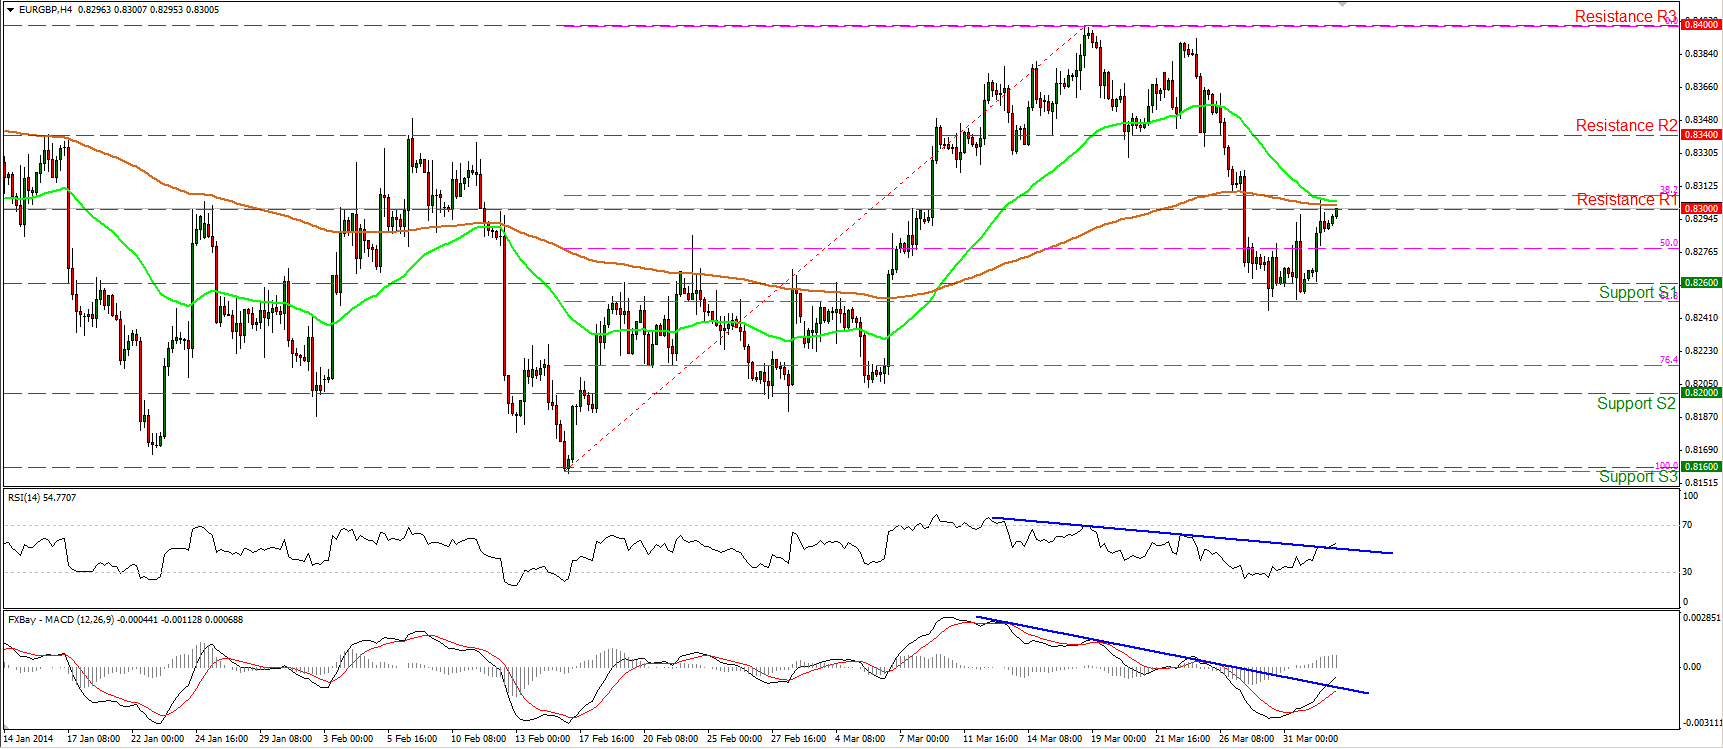The width and height of the screenshot is (1723, 749).
Task: Click the 0.81870 price axis value
Action: 1703,417
